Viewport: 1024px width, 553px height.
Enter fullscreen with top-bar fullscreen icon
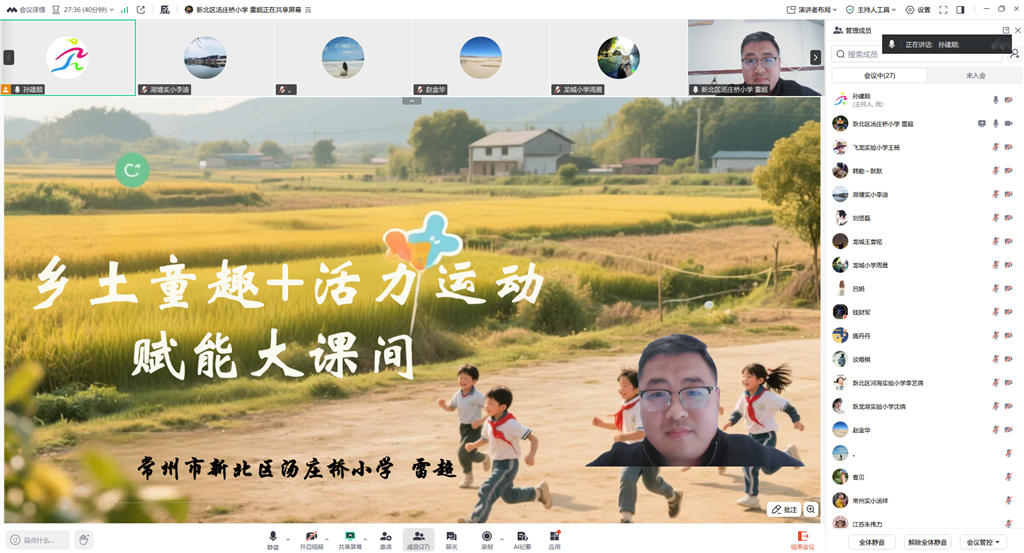click(x=943, y=10)
